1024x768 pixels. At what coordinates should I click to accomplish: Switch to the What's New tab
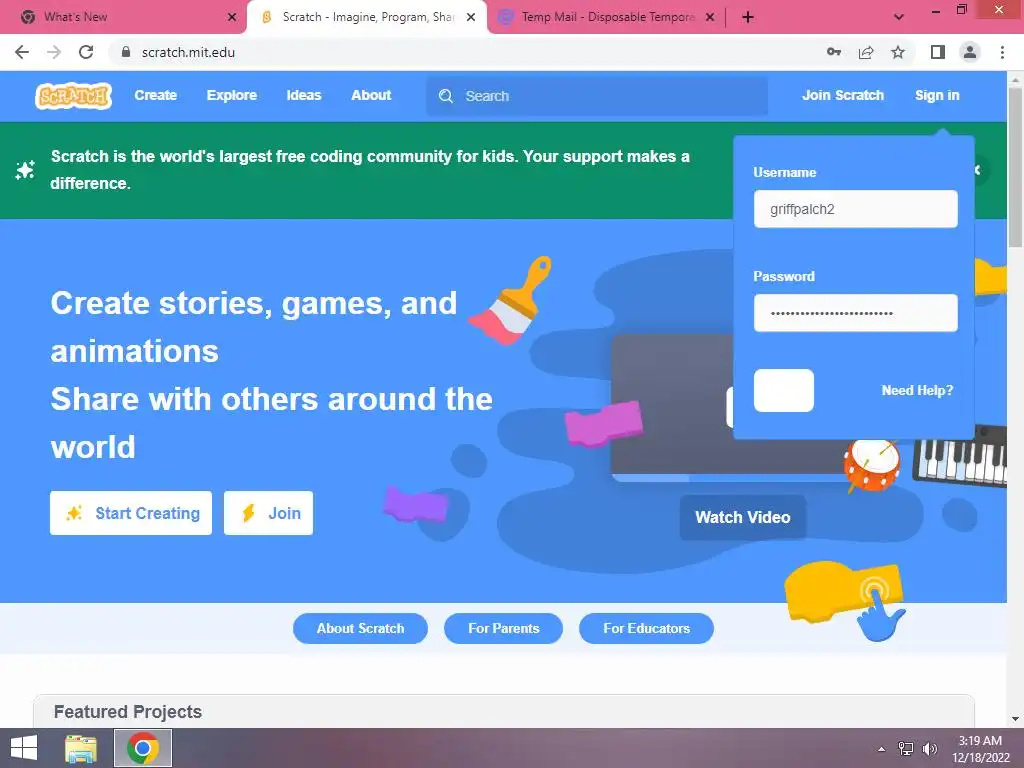[x=124, y=17]
